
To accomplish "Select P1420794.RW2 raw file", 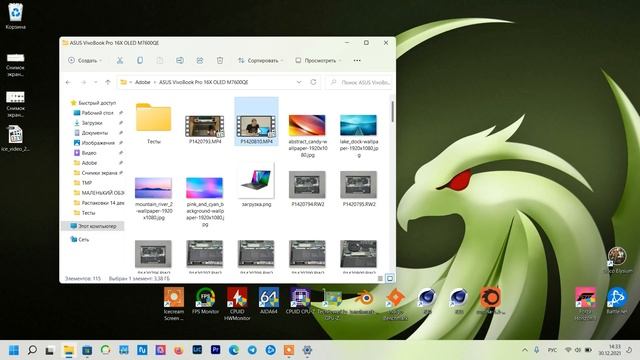I will 308,189.
